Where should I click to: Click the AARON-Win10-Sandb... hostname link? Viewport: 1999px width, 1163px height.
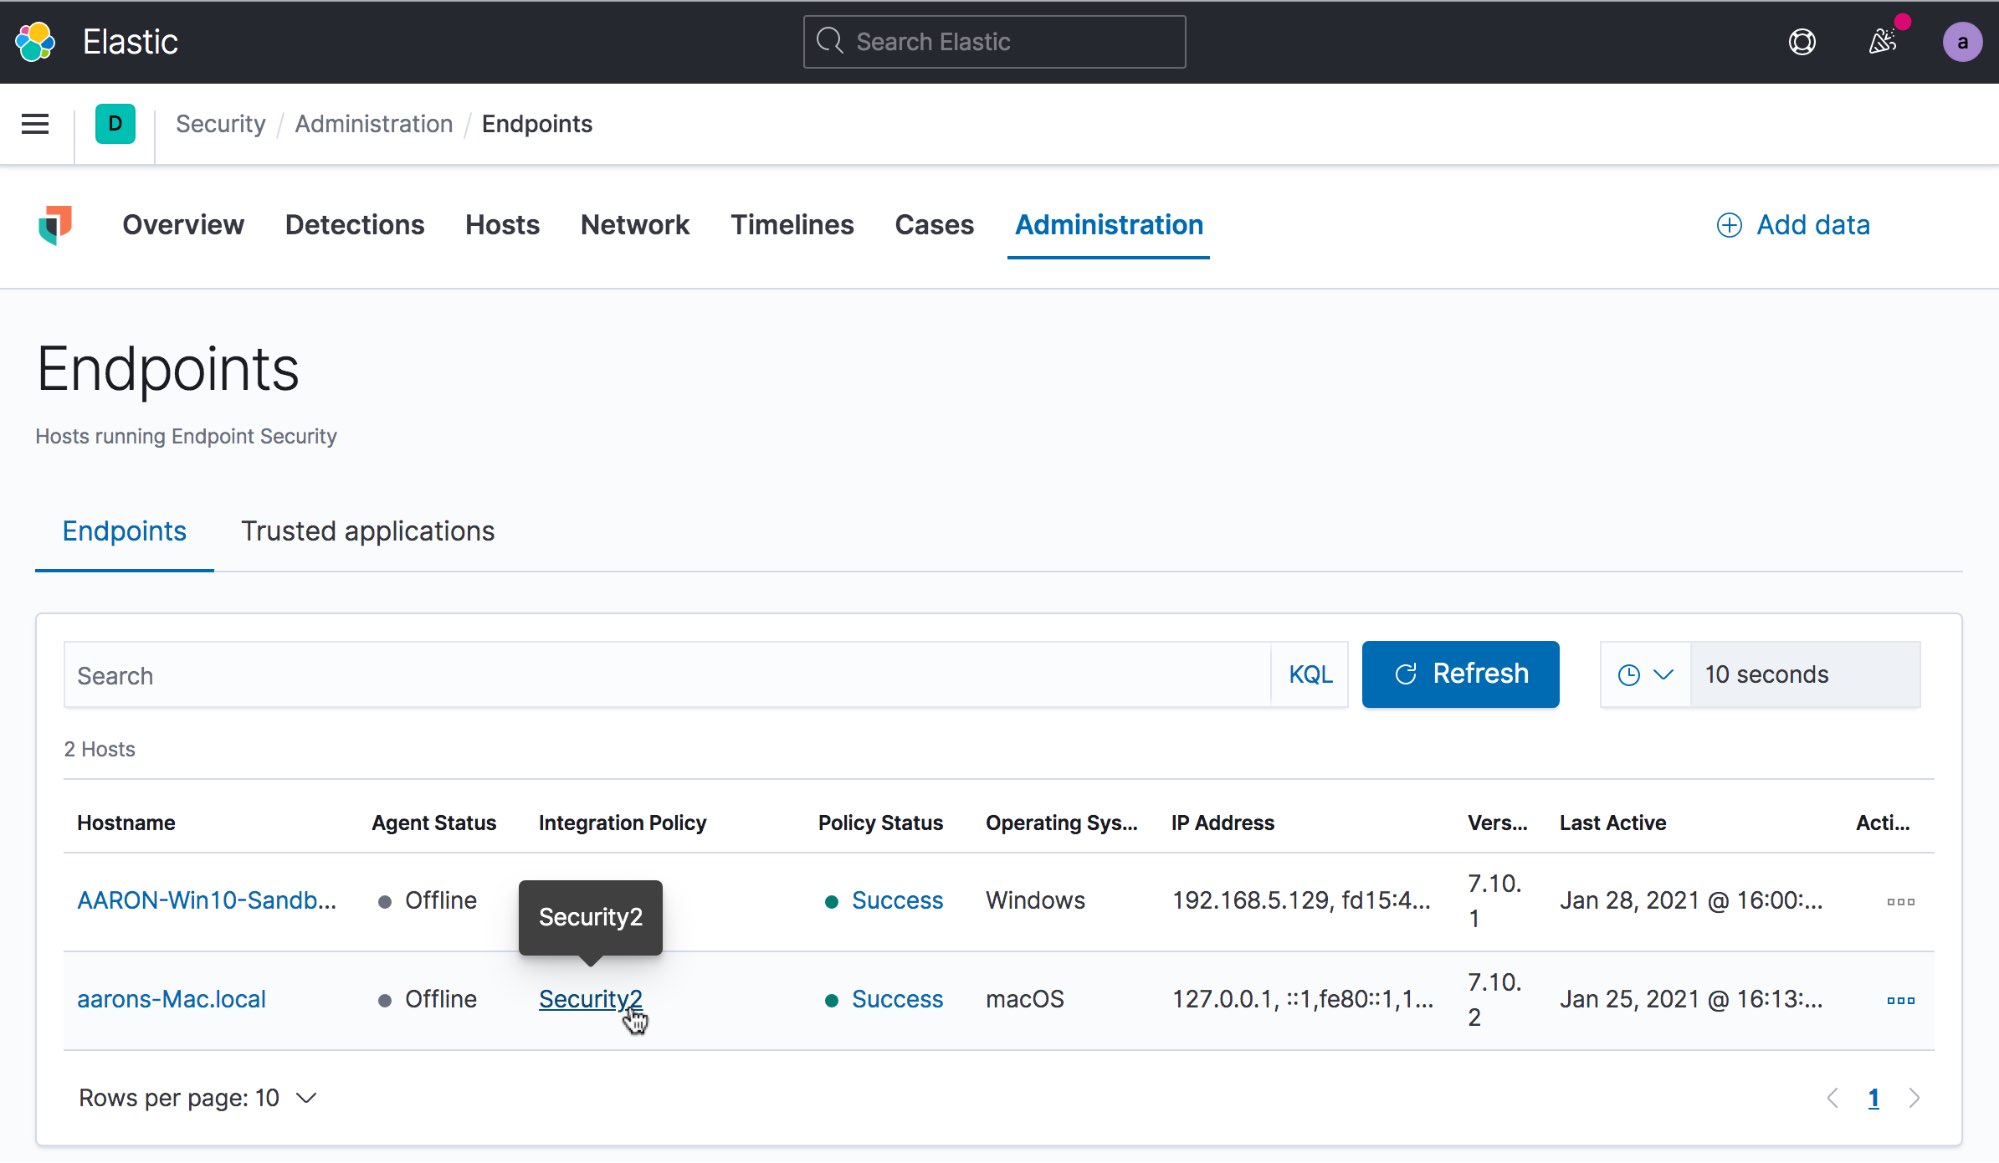click(208, 900)
